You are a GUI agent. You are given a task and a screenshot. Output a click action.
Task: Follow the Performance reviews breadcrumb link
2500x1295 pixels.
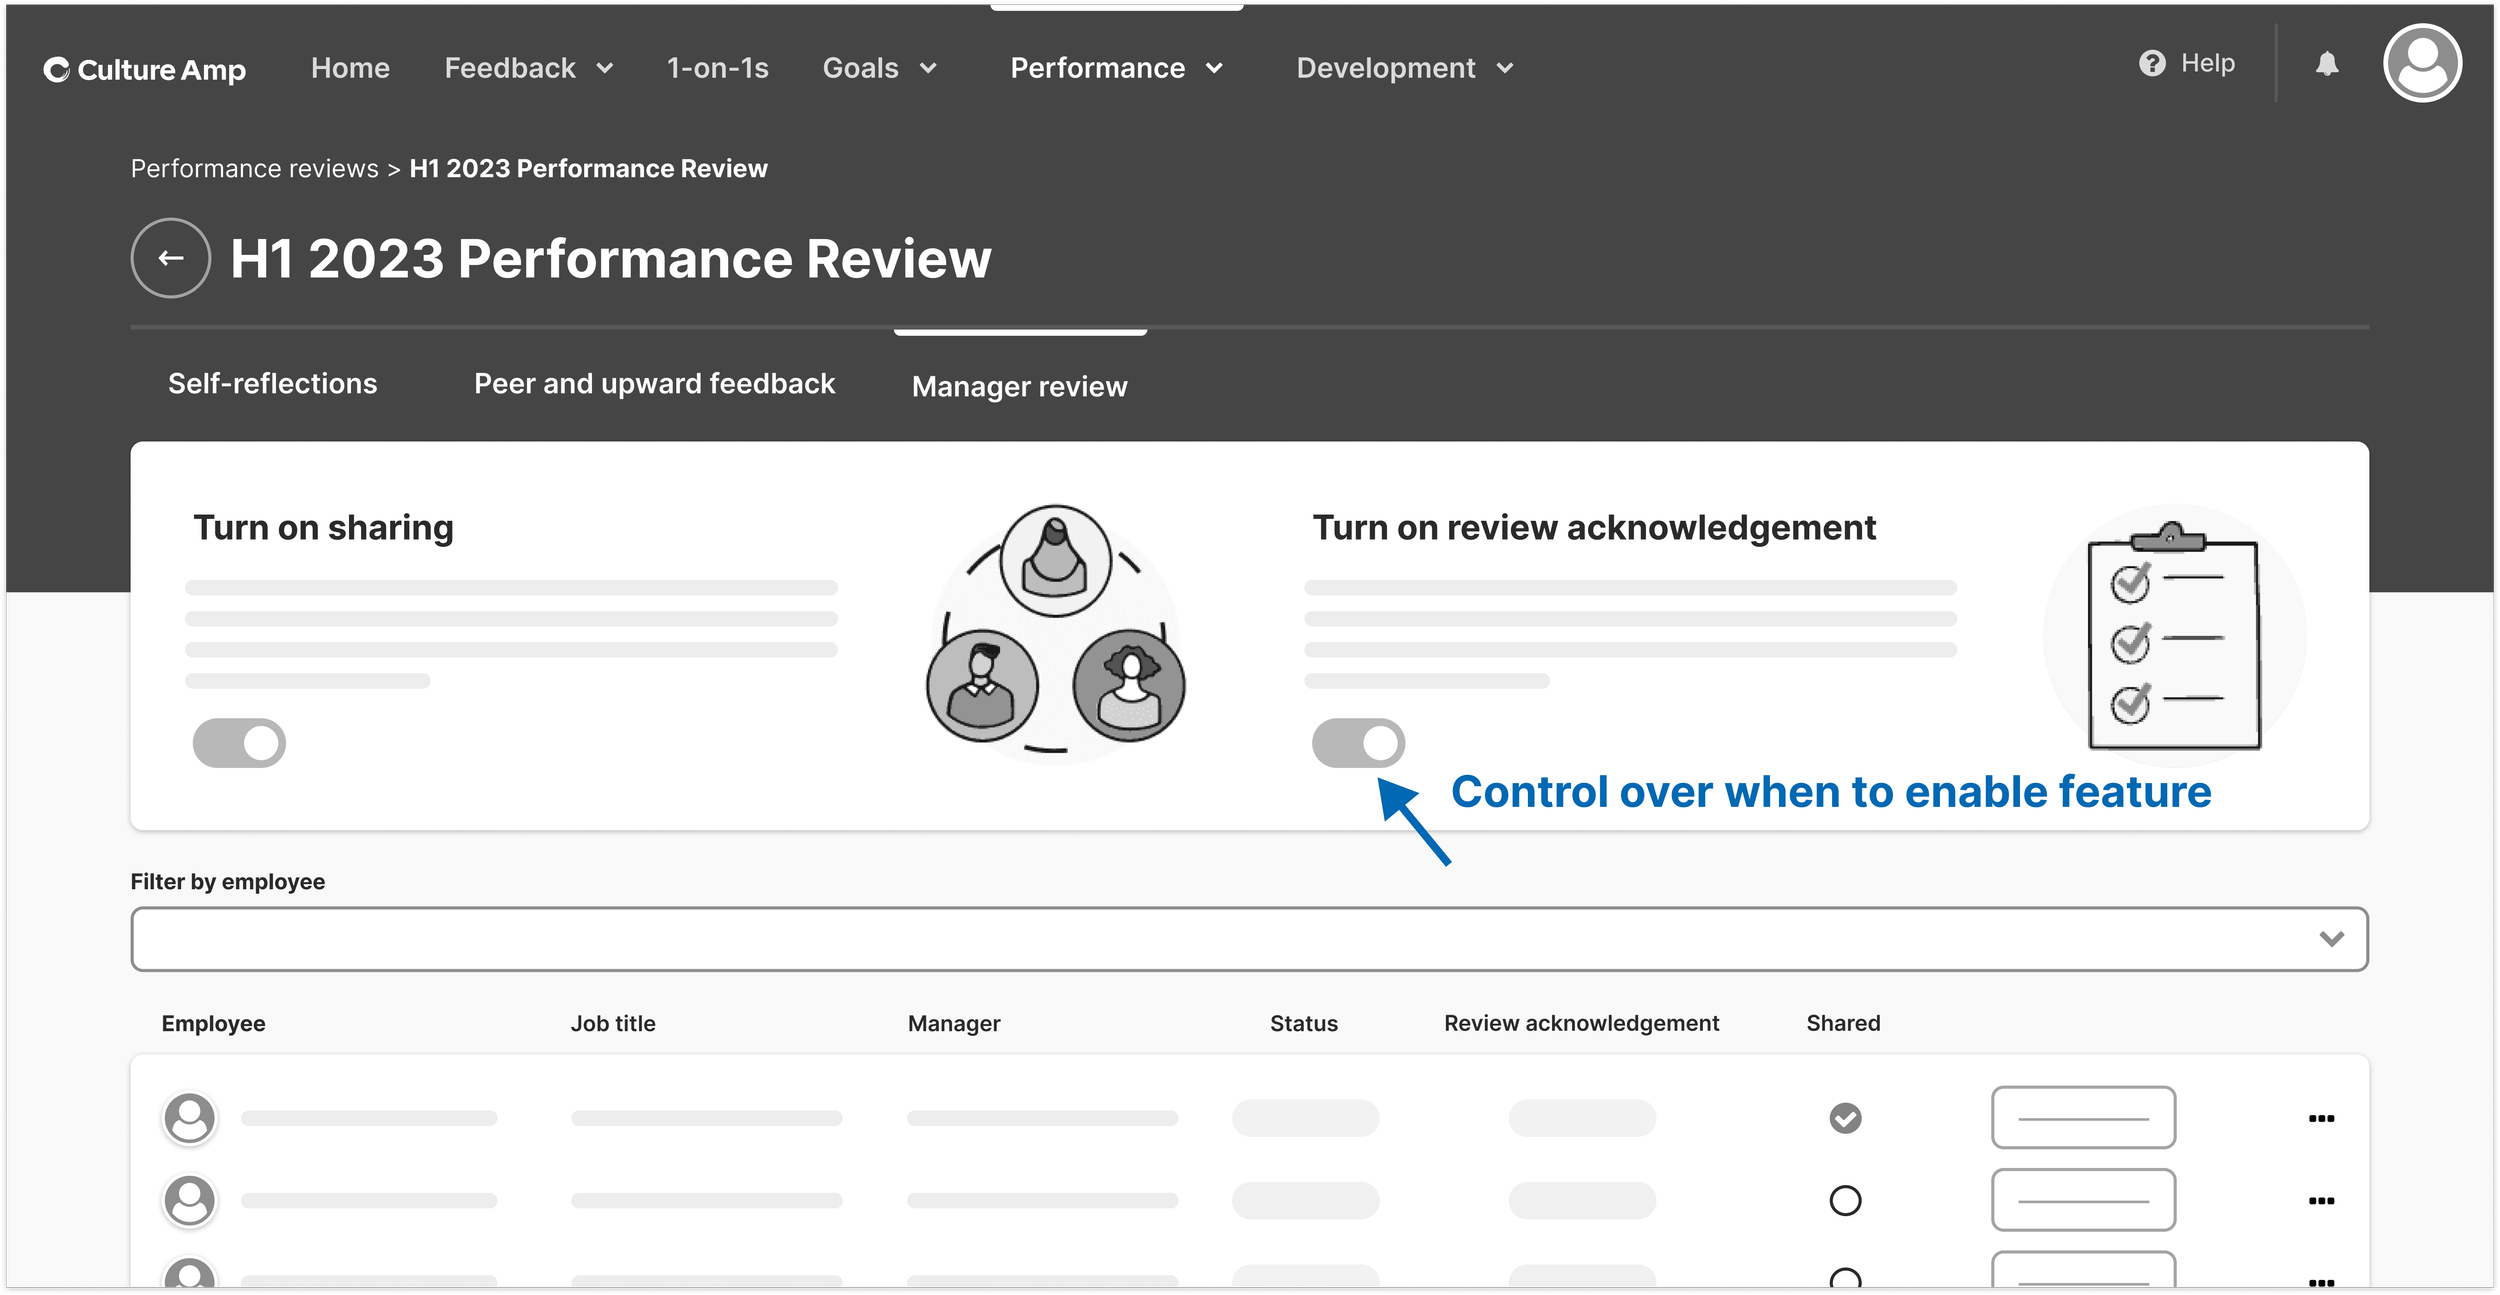pos(254,169)
